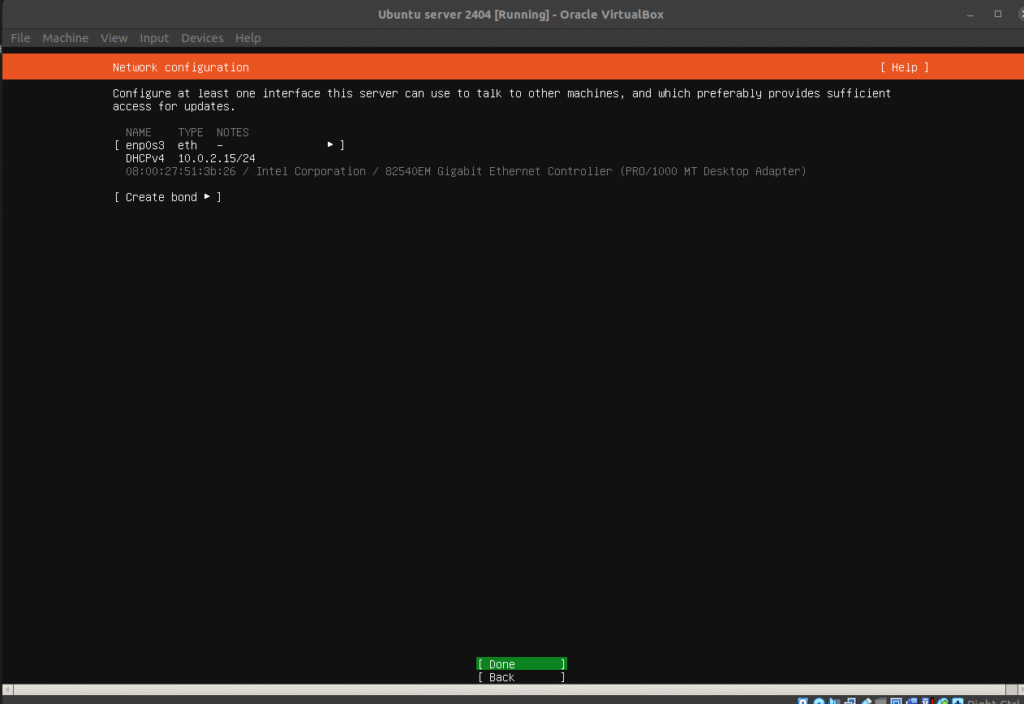Screen dimensions: 1024x704
Task: Go Back to the previous installer step
Action: tap(521, 677)
